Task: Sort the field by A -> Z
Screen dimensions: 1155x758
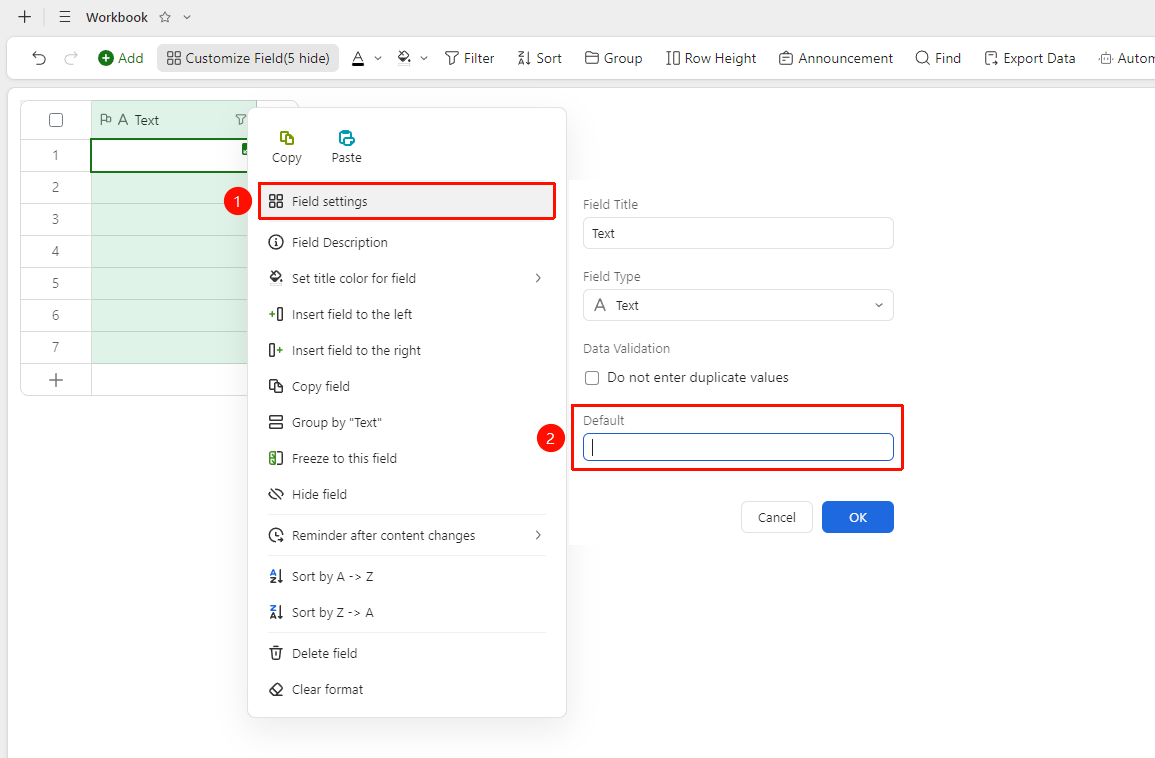Action: pyautogui.click(x=407, y=577)
